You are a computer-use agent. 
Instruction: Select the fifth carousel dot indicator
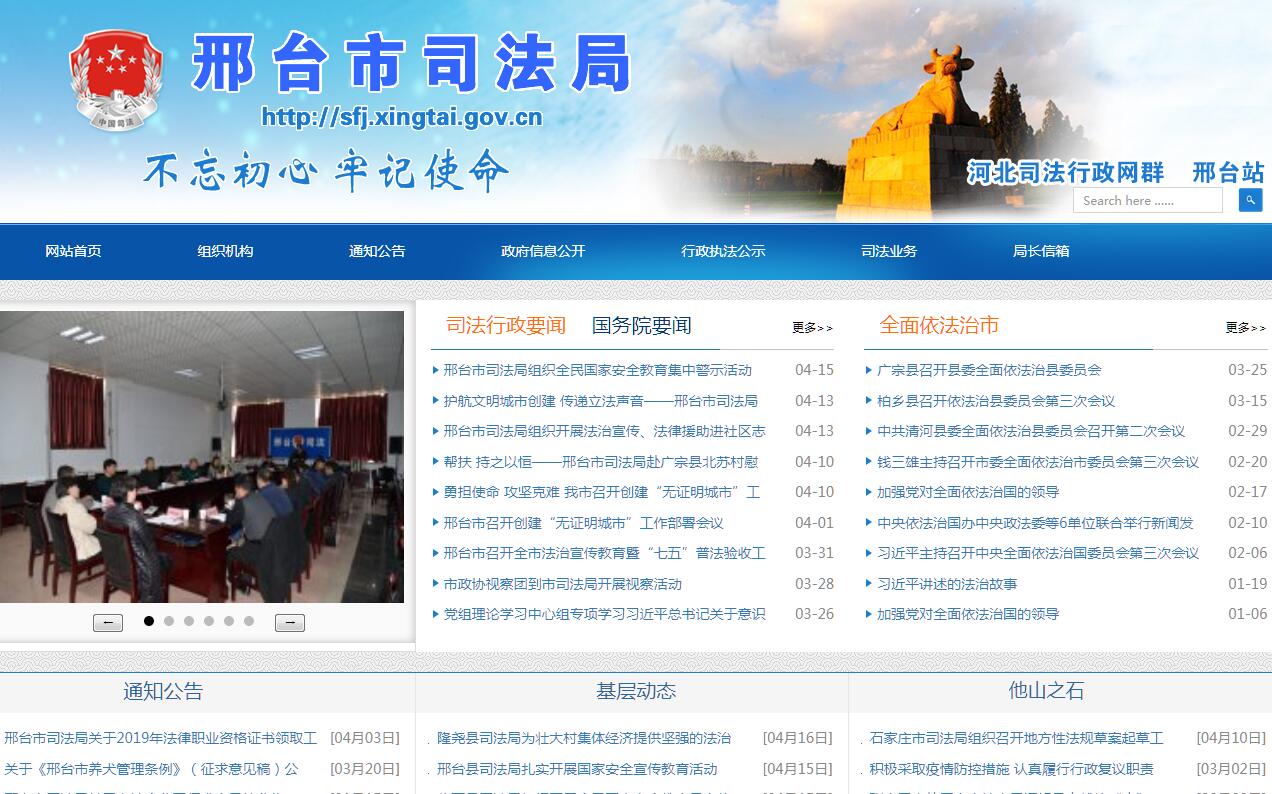229,621
